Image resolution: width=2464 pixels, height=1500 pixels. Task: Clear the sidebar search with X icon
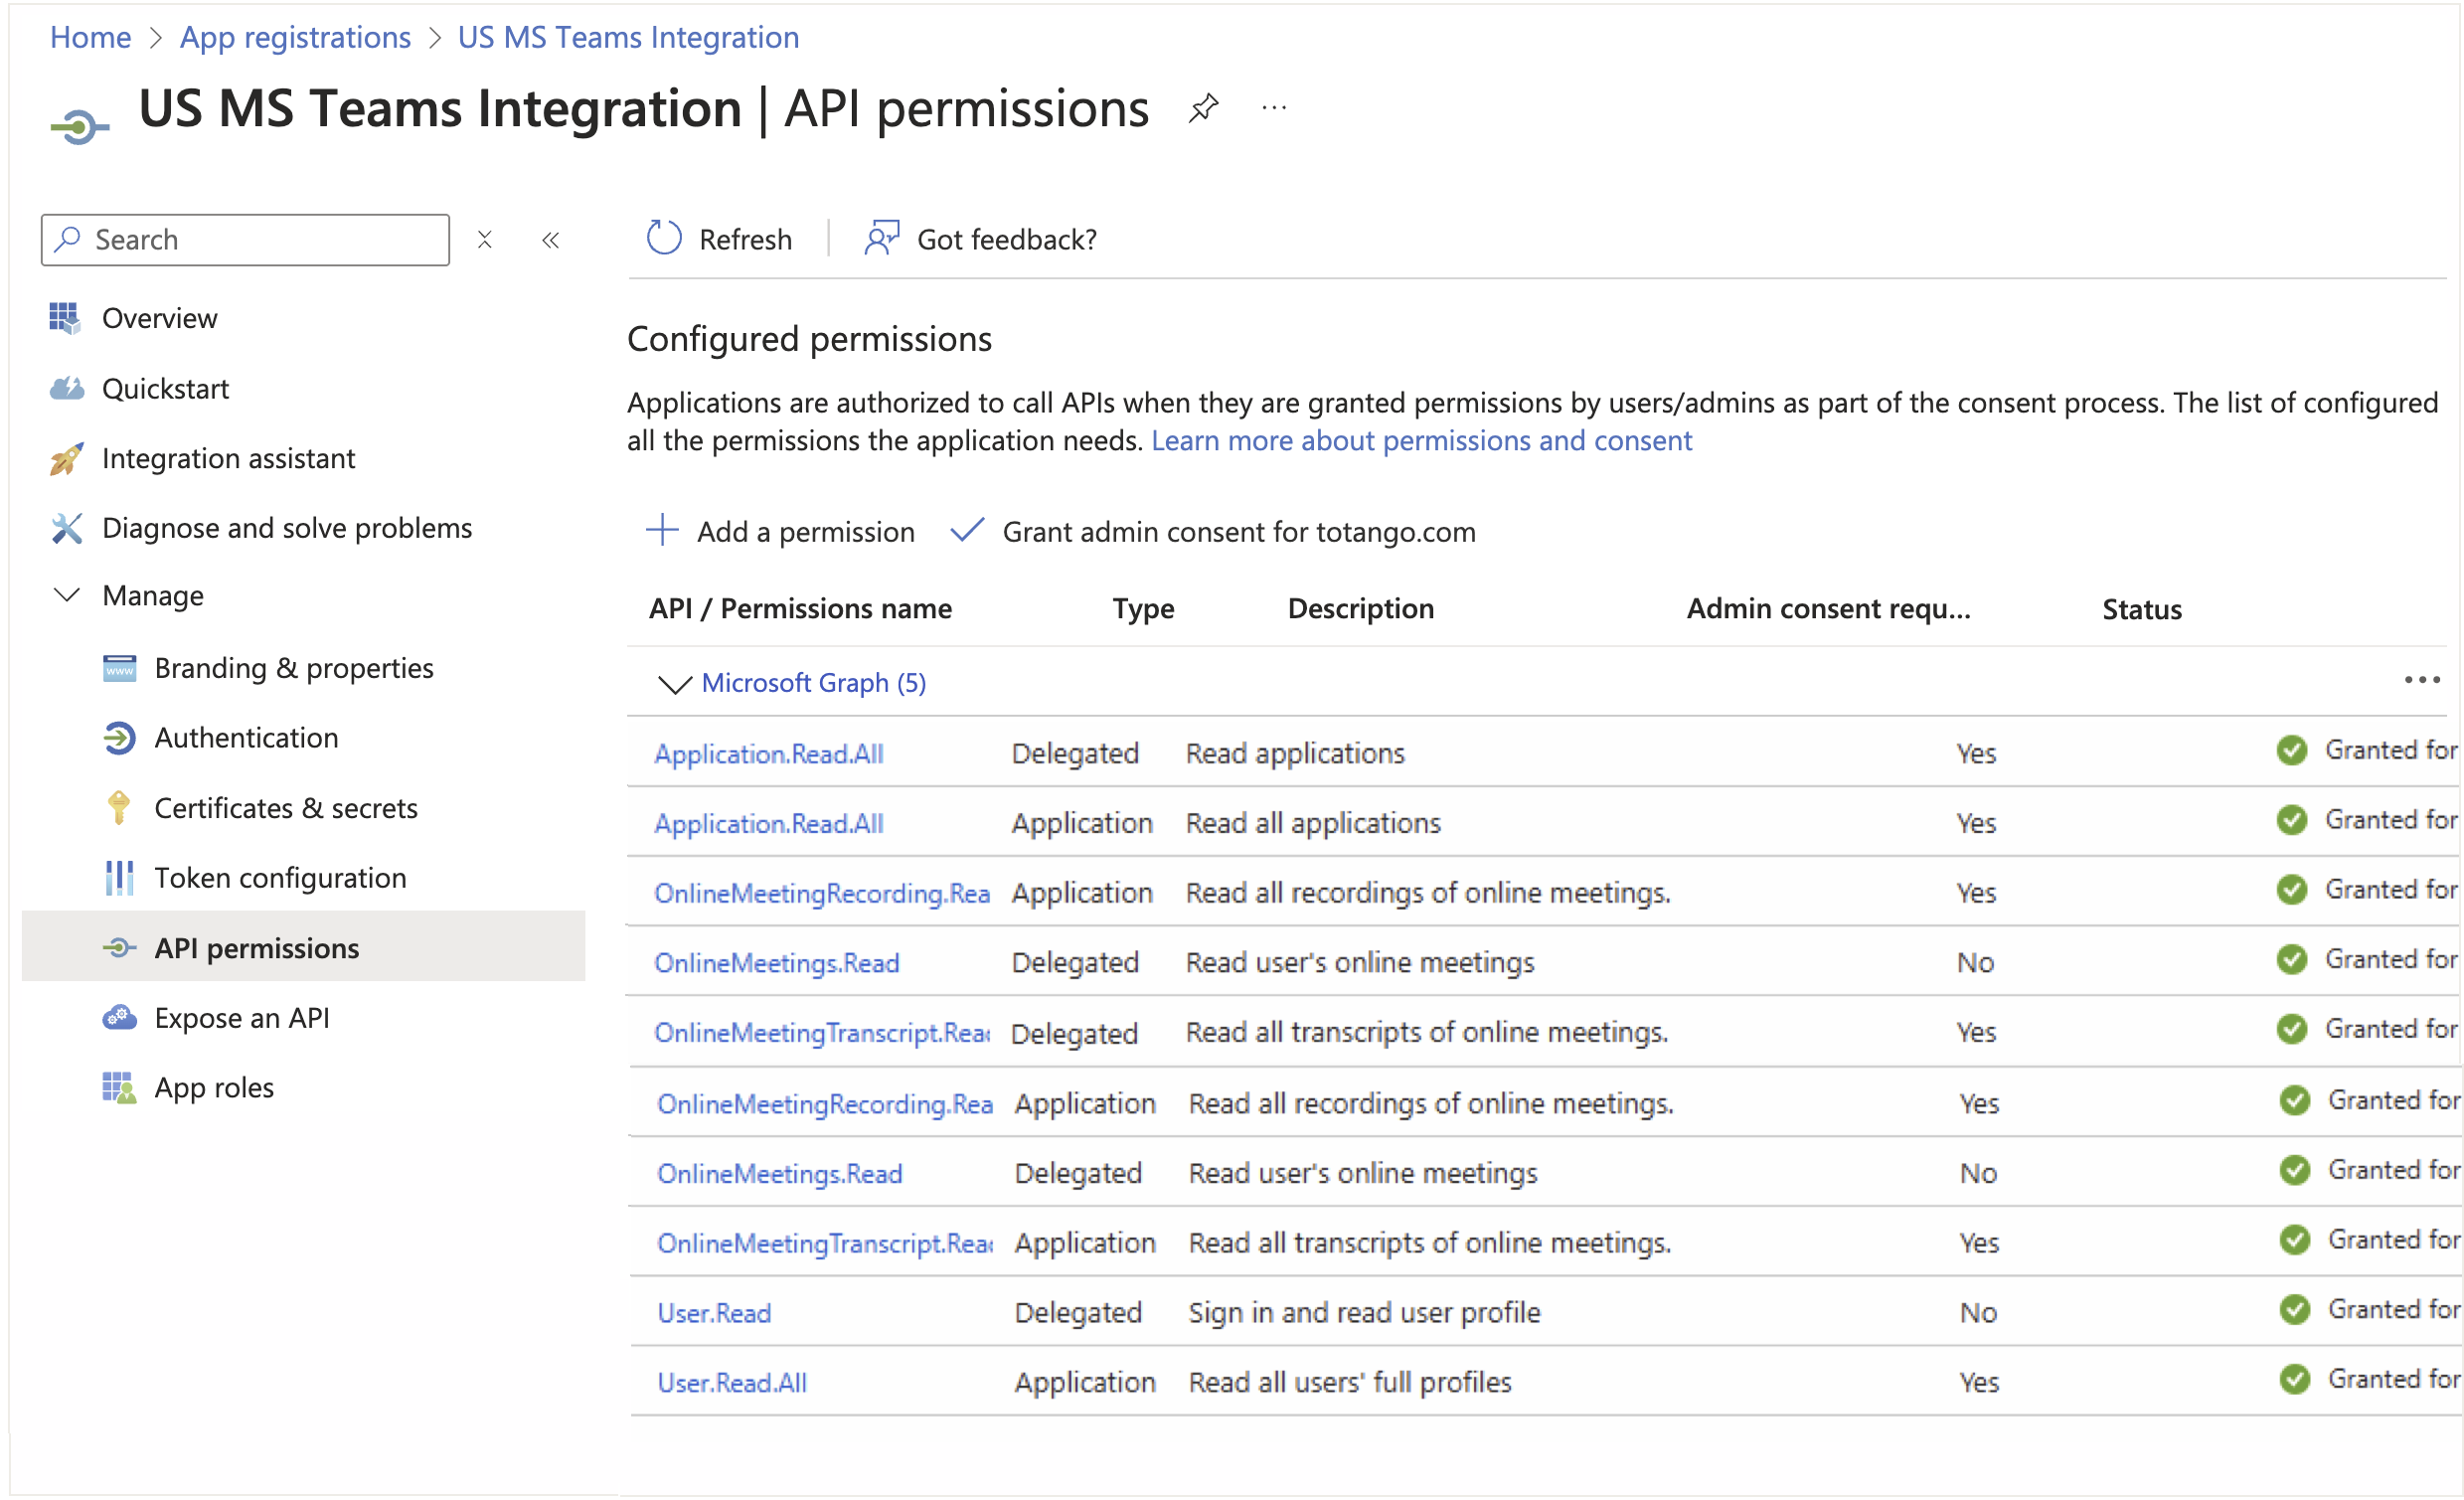pos(485,240)
